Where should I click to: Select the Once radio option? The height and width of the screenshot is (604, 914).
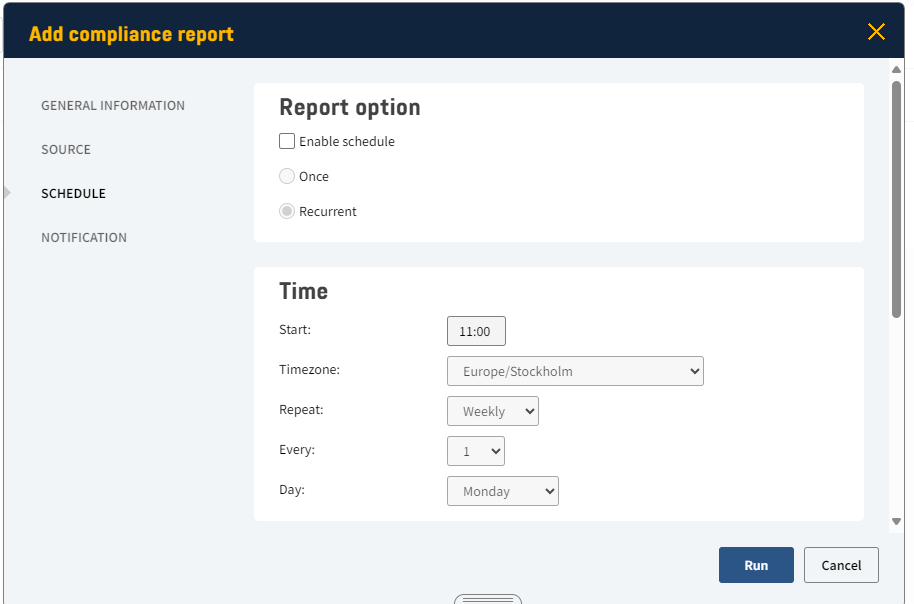coord(287,177)
